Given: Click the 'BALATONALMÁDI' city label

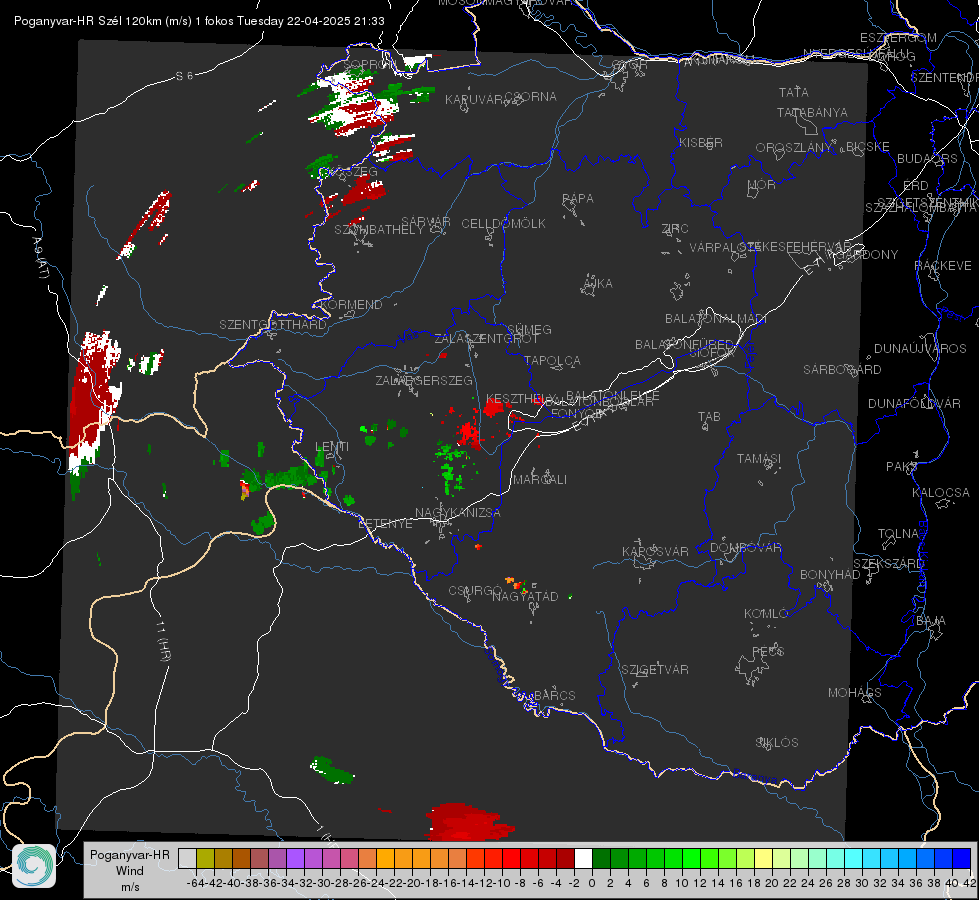Looking at the screenshot, I should click(716, 319).
